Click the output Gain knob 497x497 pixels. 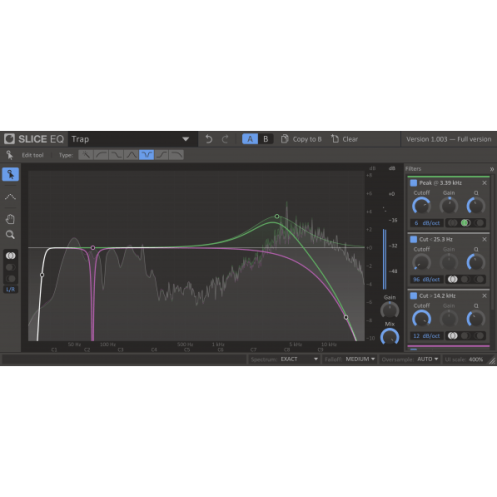click(390, 310)
